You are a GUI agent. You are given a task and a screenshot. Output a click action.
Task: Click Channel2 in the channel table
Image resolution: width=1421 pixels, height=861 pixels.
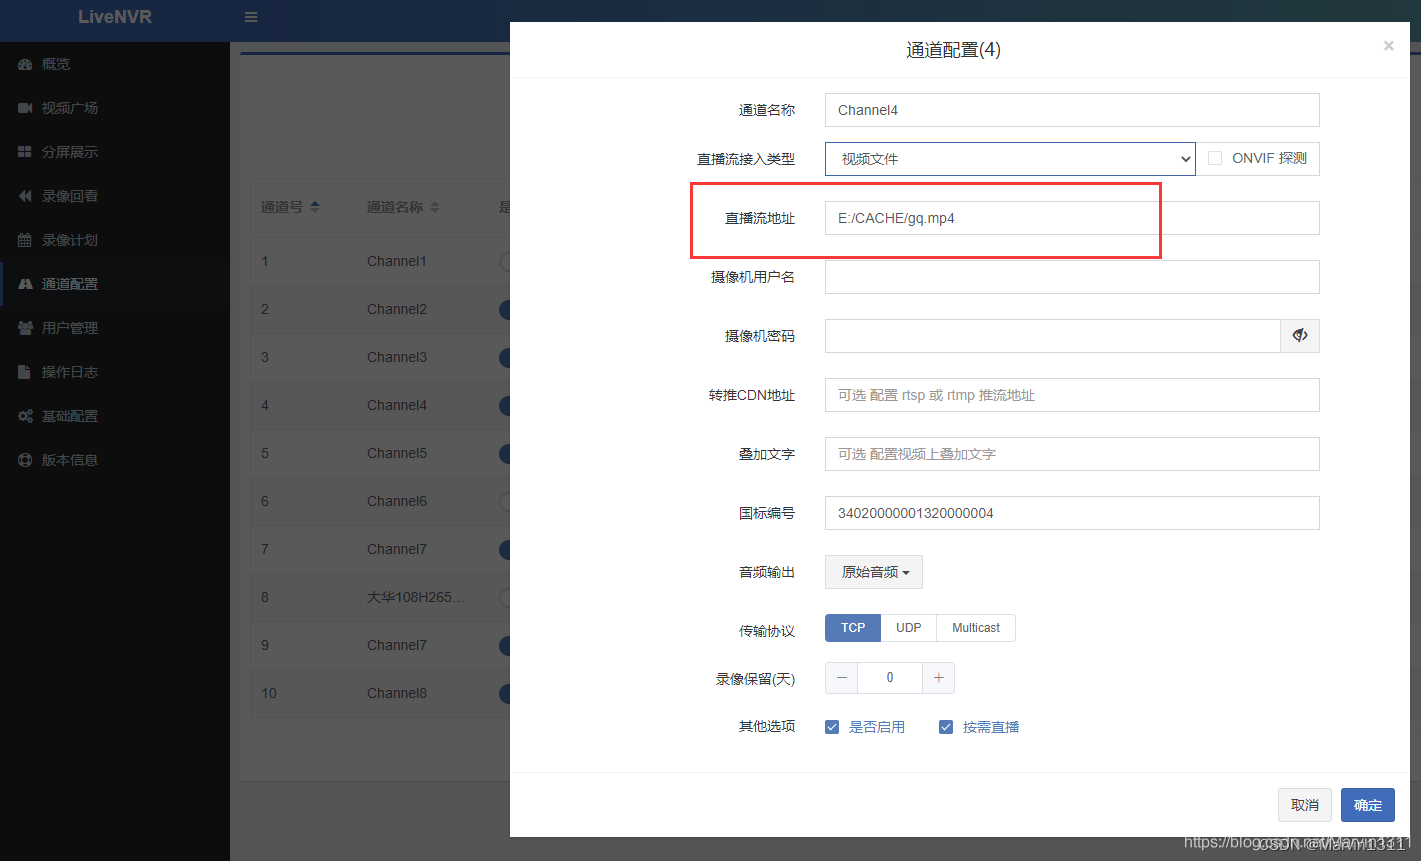click(397, 309)
